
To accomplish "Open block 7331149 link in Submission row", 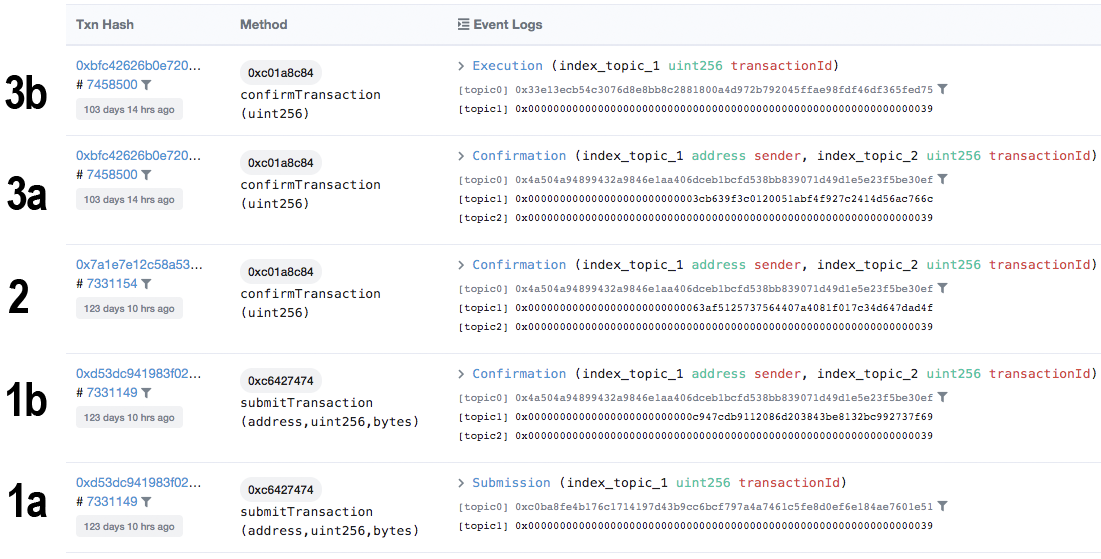I will (112, 502).
